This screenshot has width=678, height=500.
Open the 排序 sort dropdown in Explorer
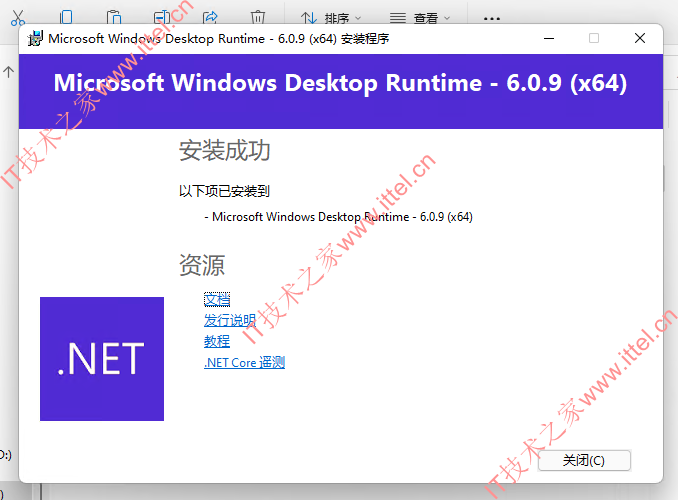click(x=331, y=18)
